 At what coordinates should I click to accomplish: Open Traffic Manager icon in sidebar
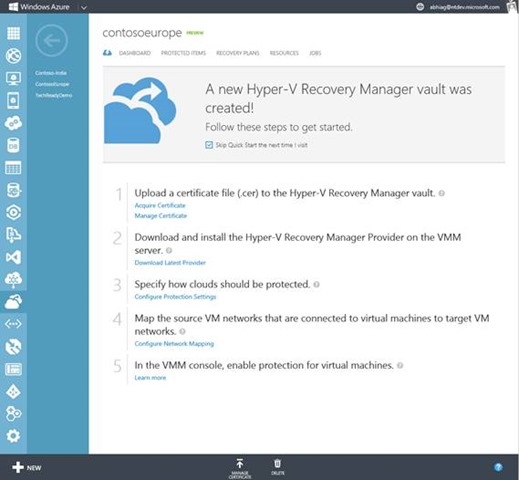(x=13, y=347)
